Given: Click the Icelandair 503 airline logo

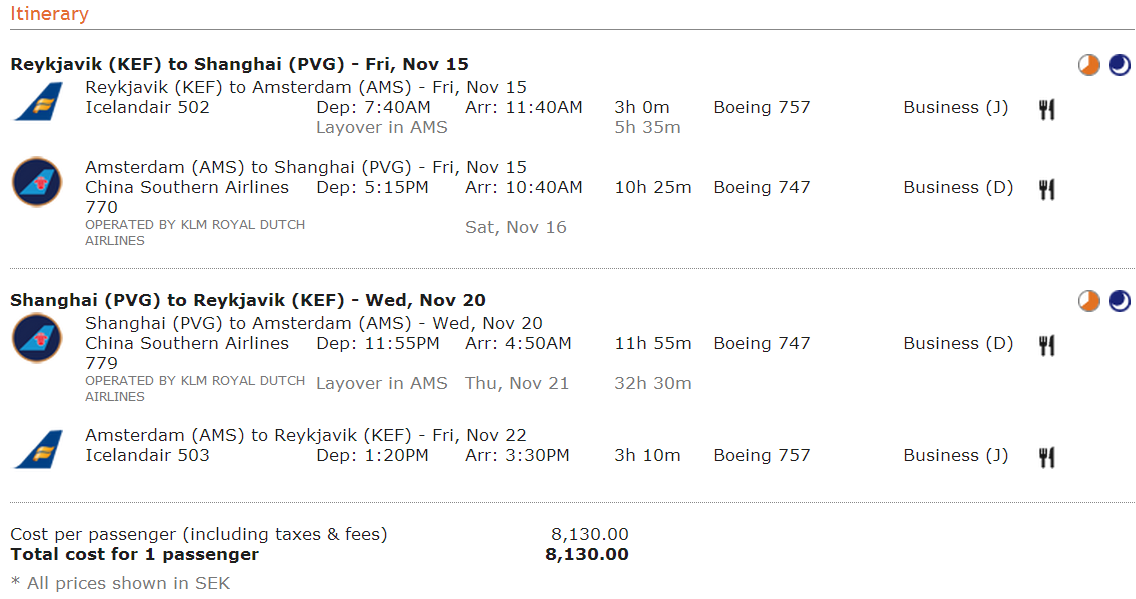Looking at the screenshot, I should click(38, 449).
